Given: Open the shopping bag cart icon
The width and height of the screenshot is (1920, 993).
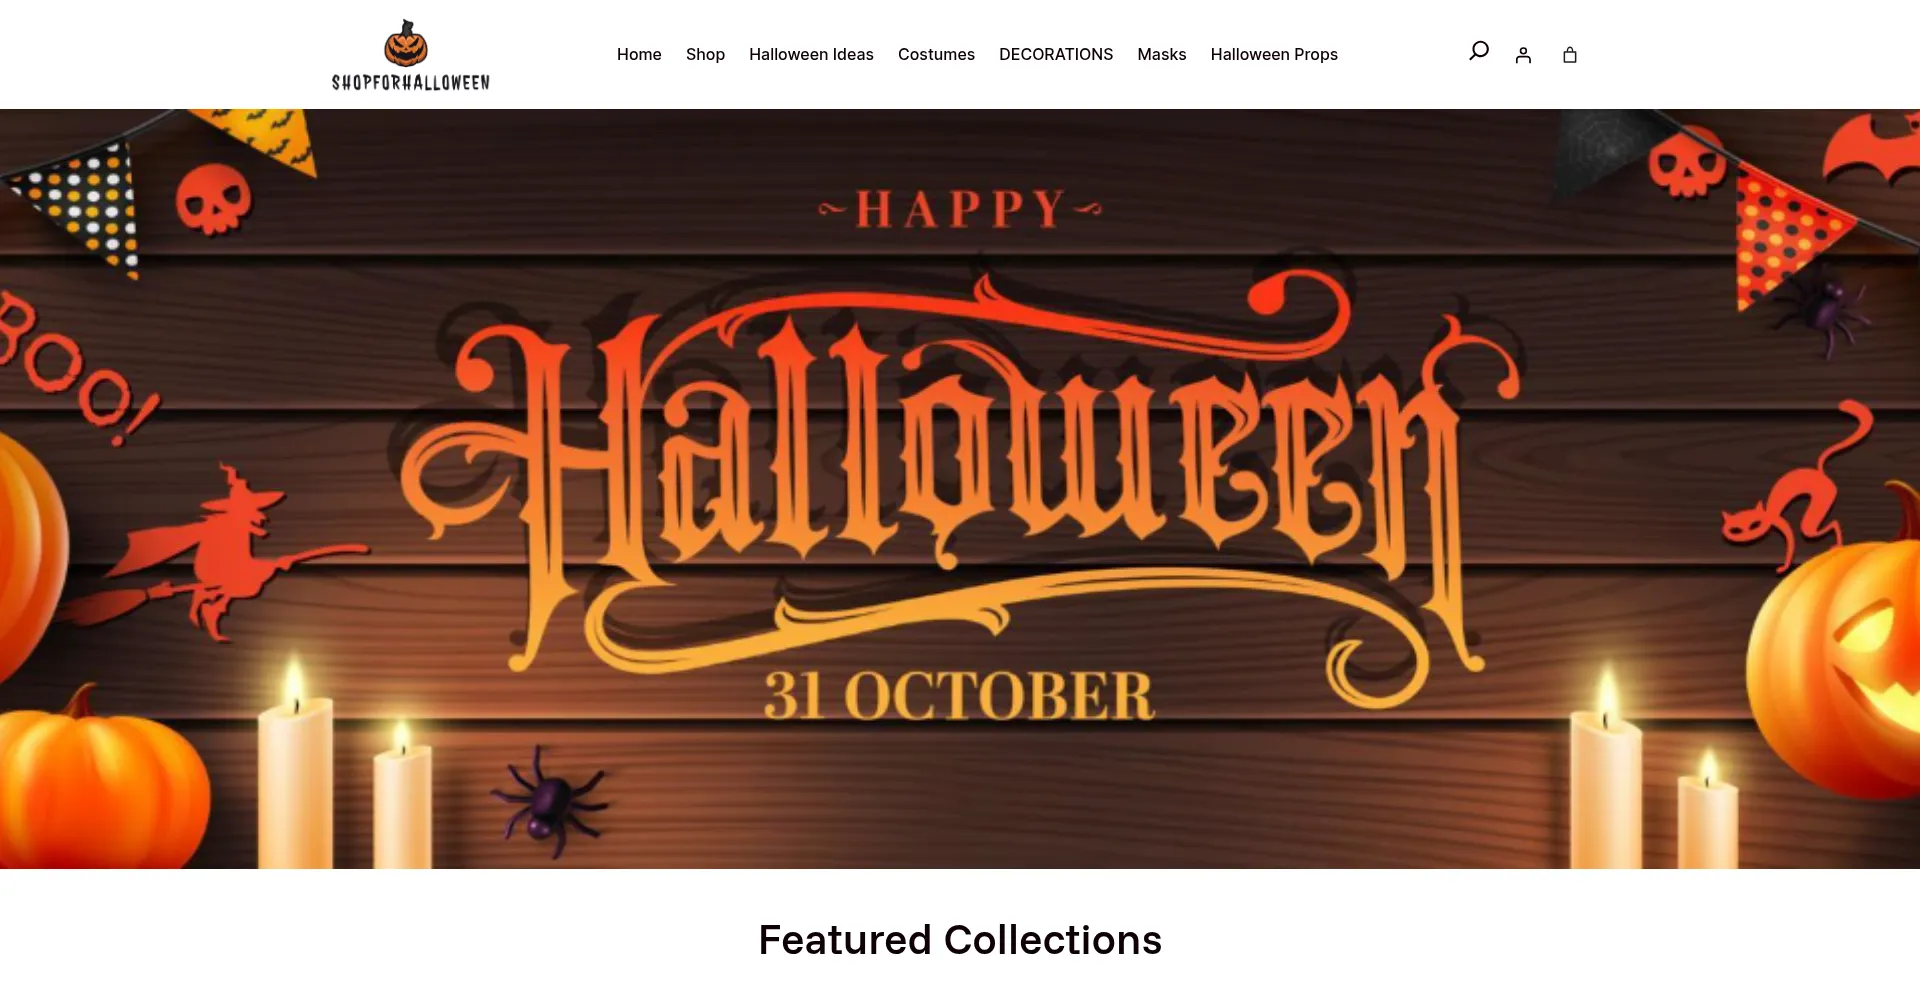Looking at the screenshot, I should click(1570, 55).
